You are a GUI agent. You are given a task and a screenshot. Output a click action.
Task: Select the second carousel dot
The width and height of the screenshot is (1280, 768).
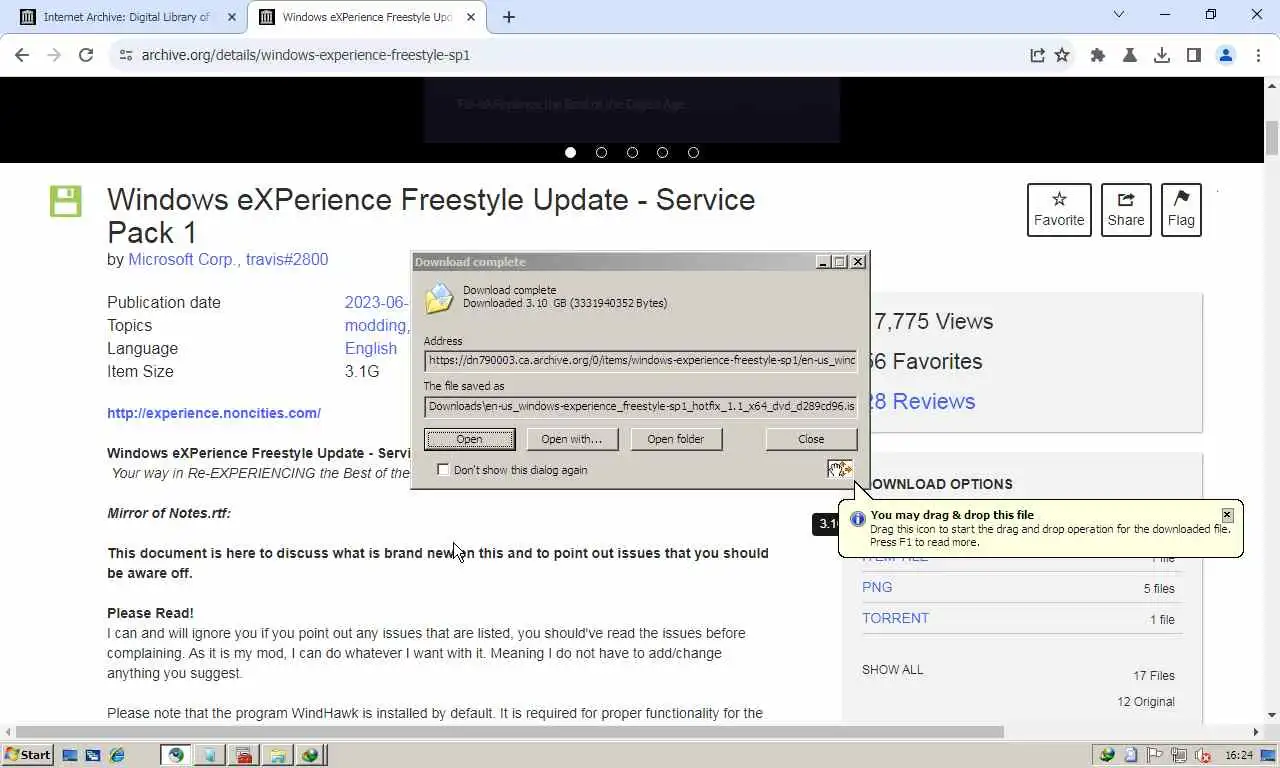(601, 153)
